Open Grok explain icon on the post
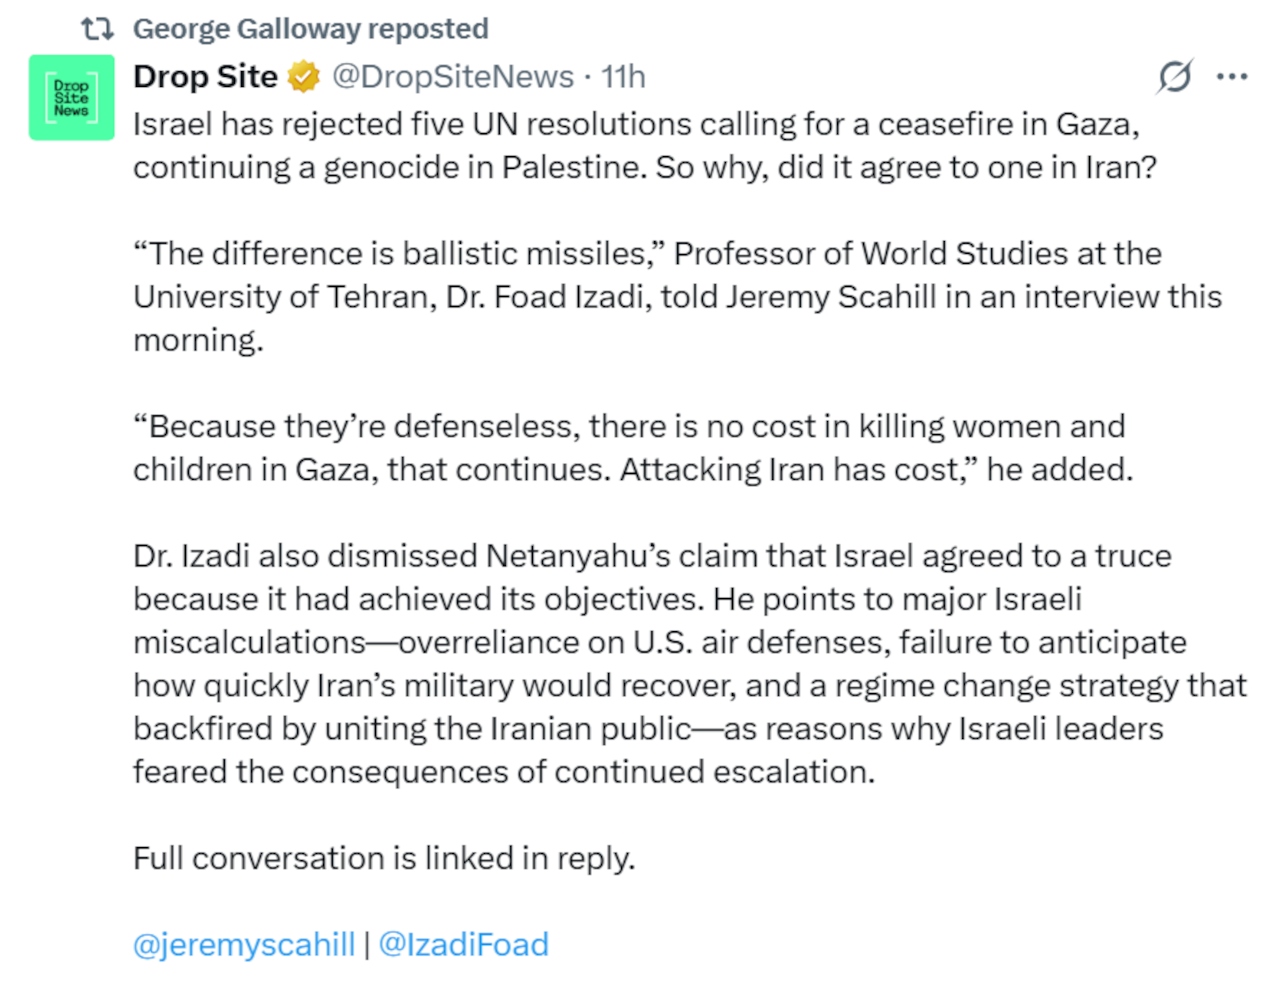This screenshot has width=1280, height=986. [1175, 76]
